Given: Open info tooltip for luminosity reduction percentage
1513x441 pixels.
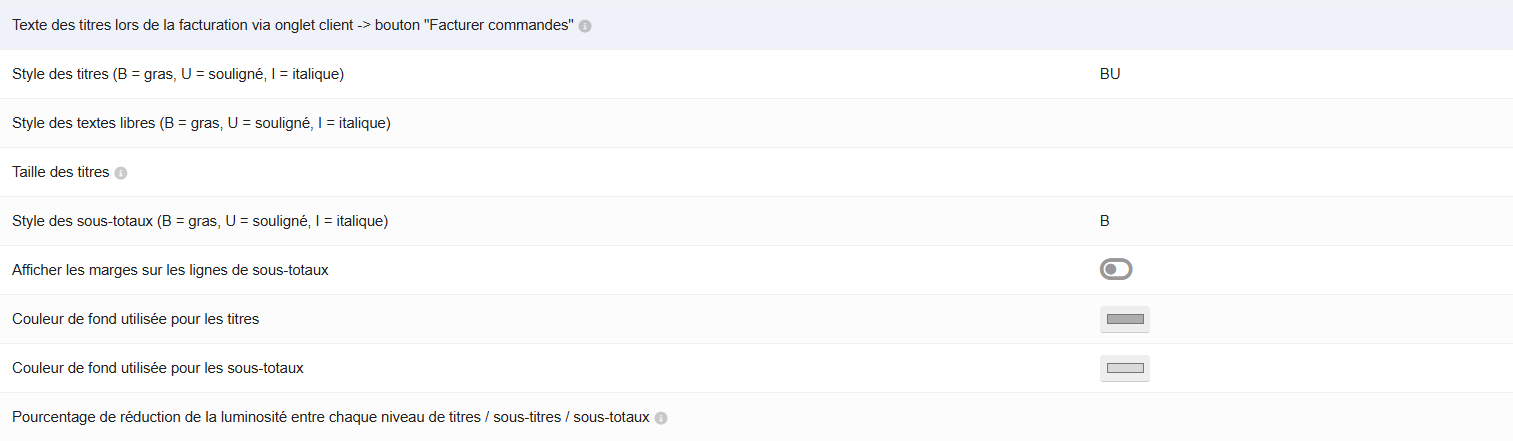Looking at the screenshot, I should click(x=661, y=418).
